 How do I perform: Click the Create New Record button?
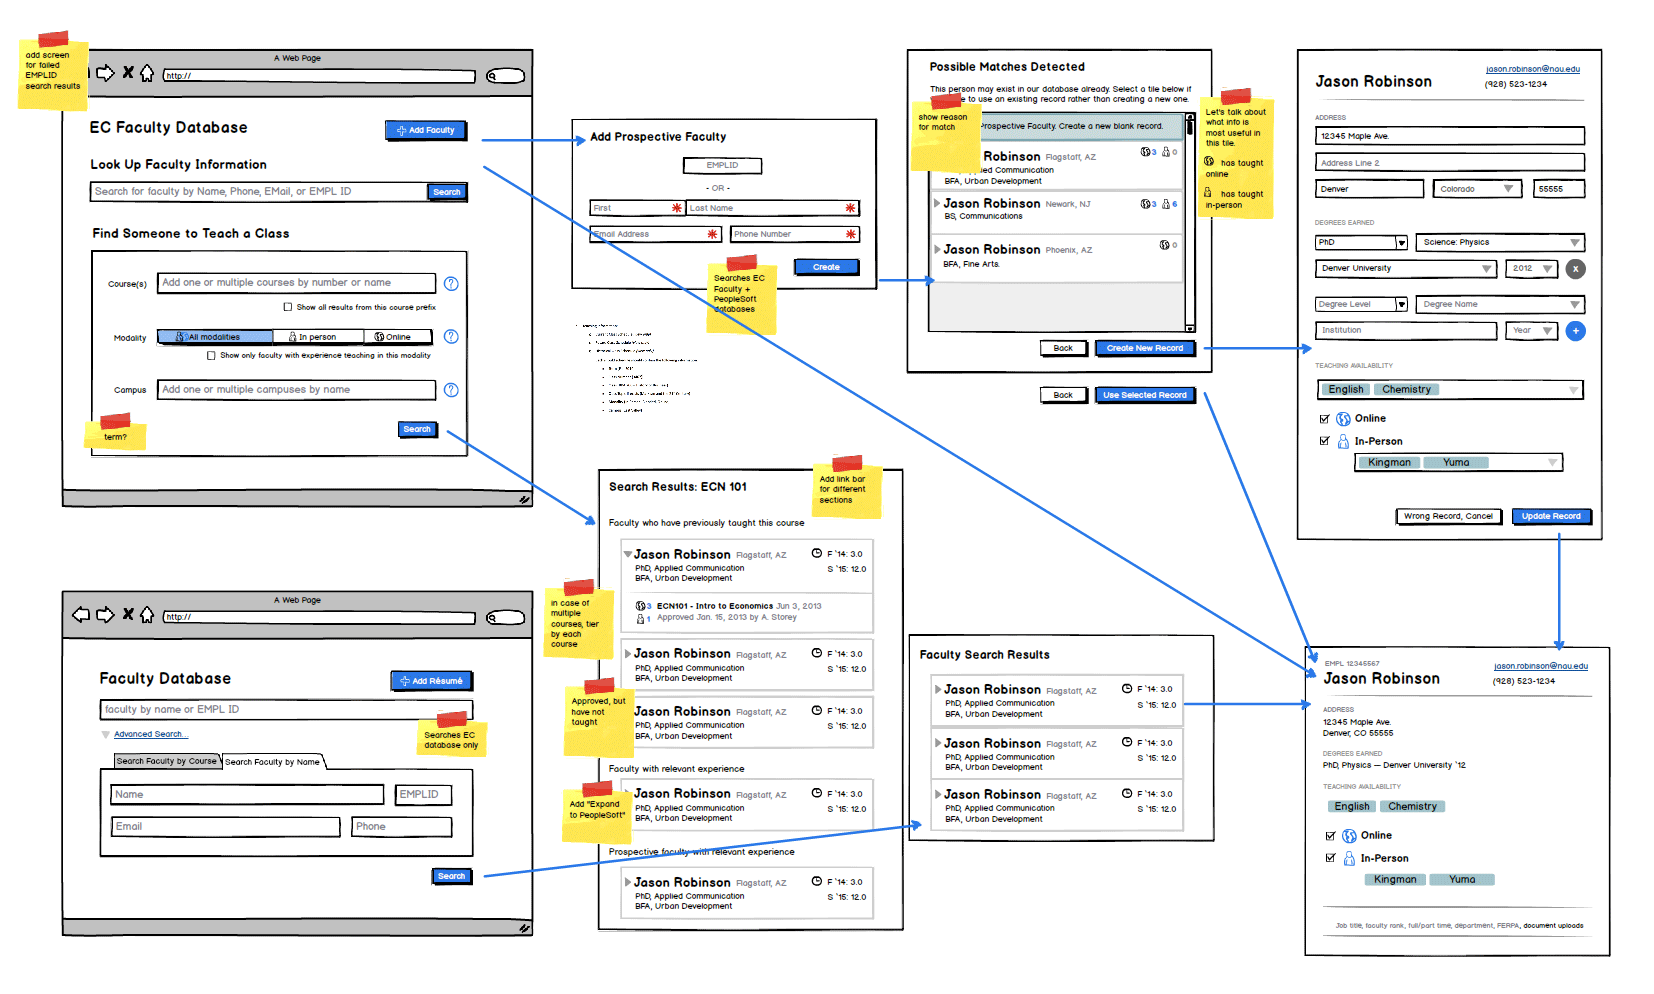click(x=1144, y=348)
